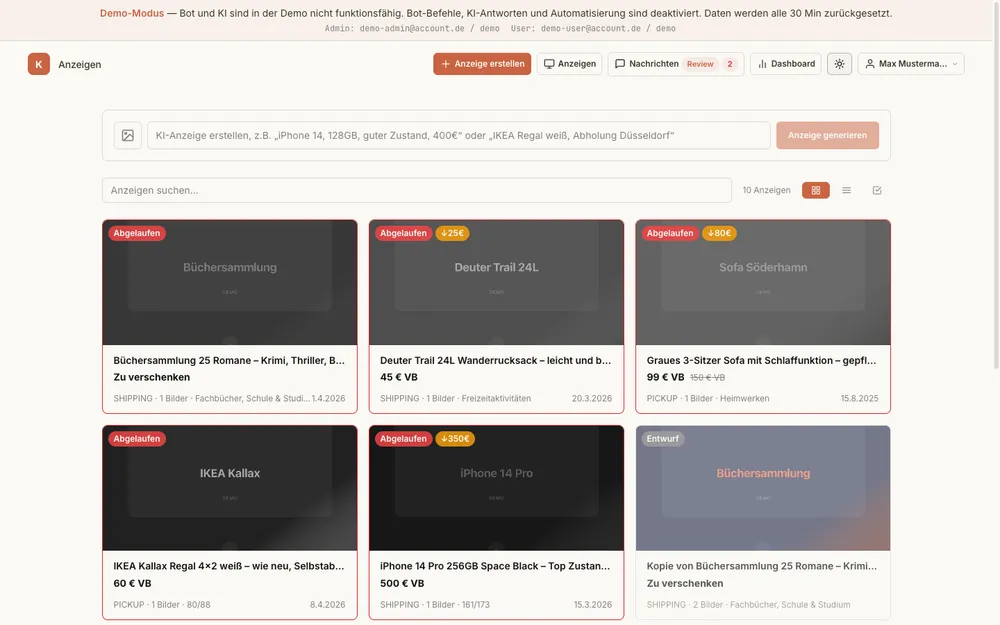The image size is (1000, 625).
Task: Open Büchersammlung 25 Romane listing thumbnail
Action: [230, 283]
